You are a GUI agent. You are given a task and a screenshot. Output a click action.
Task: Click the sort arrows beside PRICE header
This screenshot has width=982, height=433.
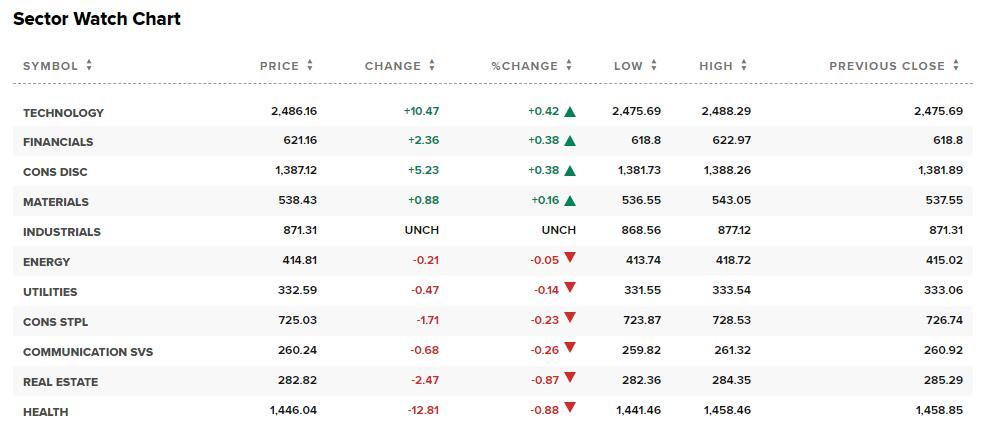[x=310, y=66]
